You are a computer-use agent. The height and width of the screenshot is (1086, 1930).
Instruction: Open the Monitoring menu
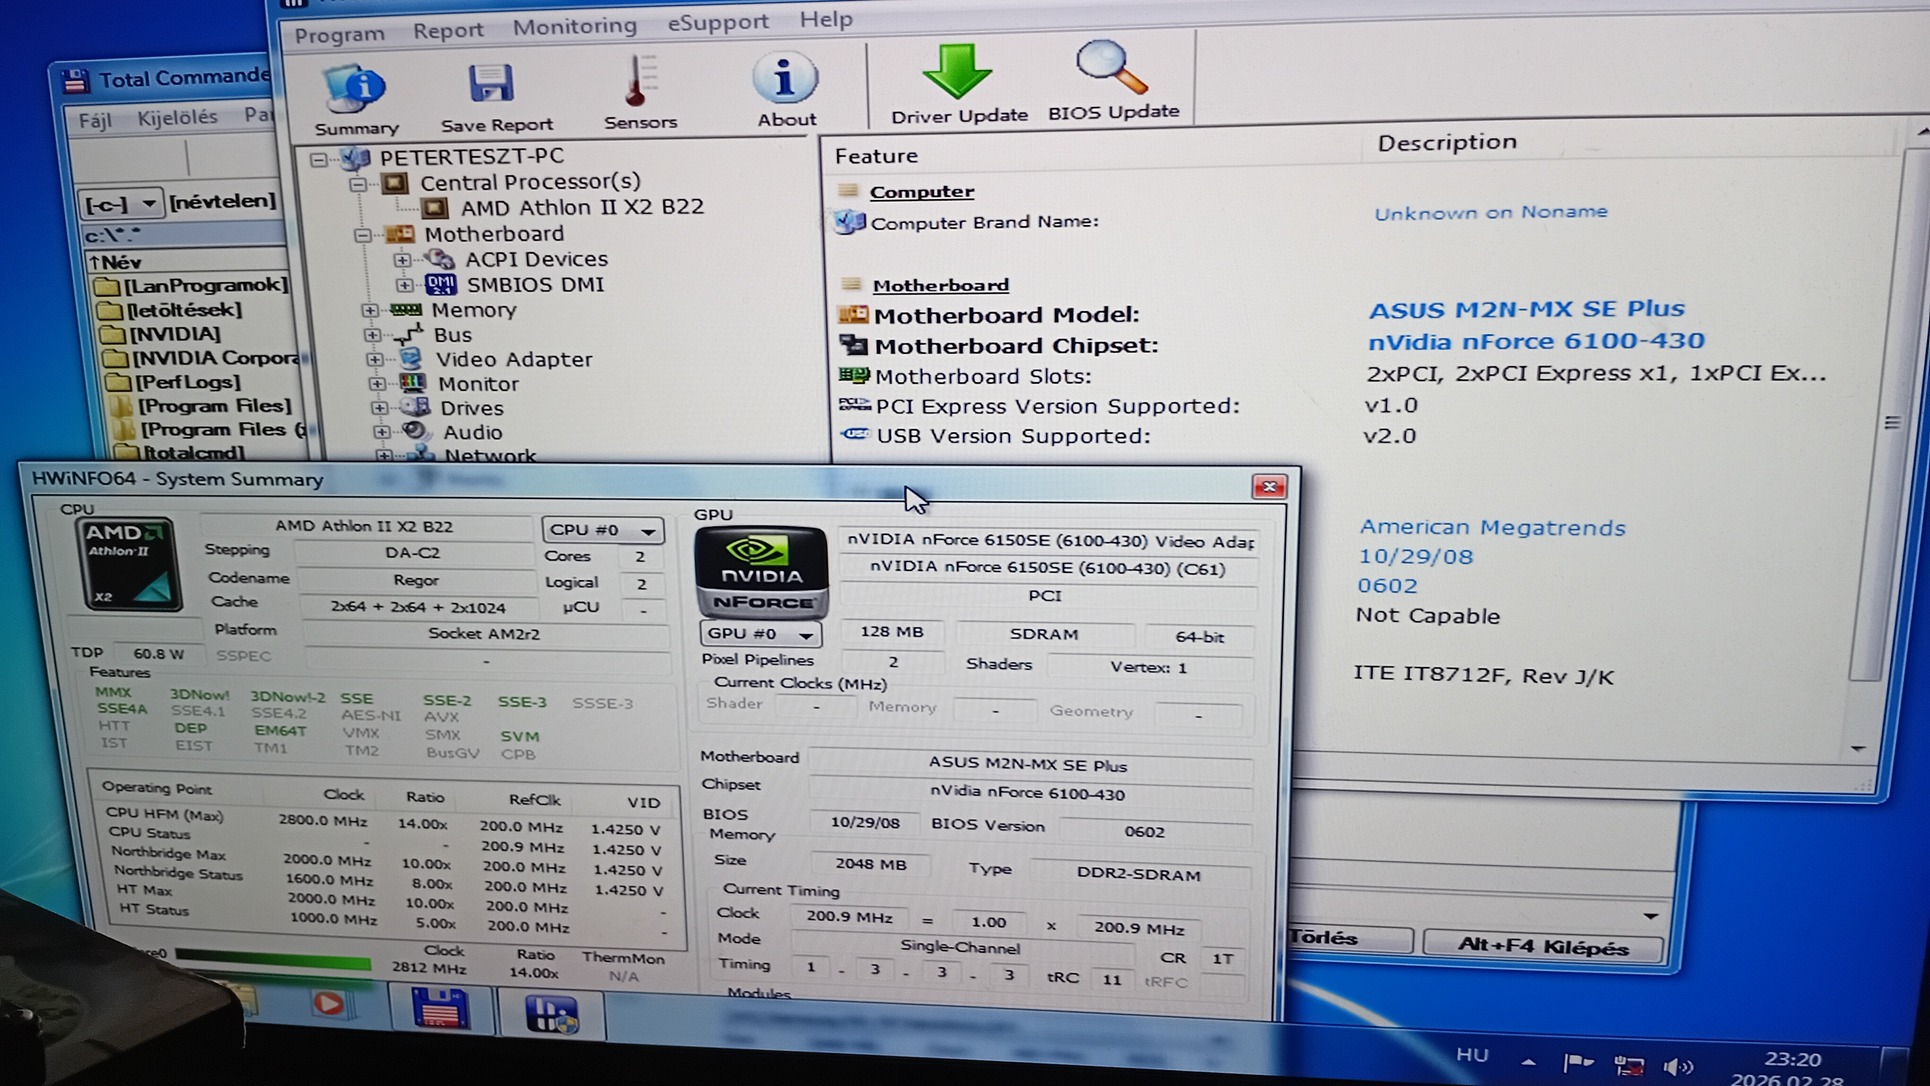pos(574,26)
